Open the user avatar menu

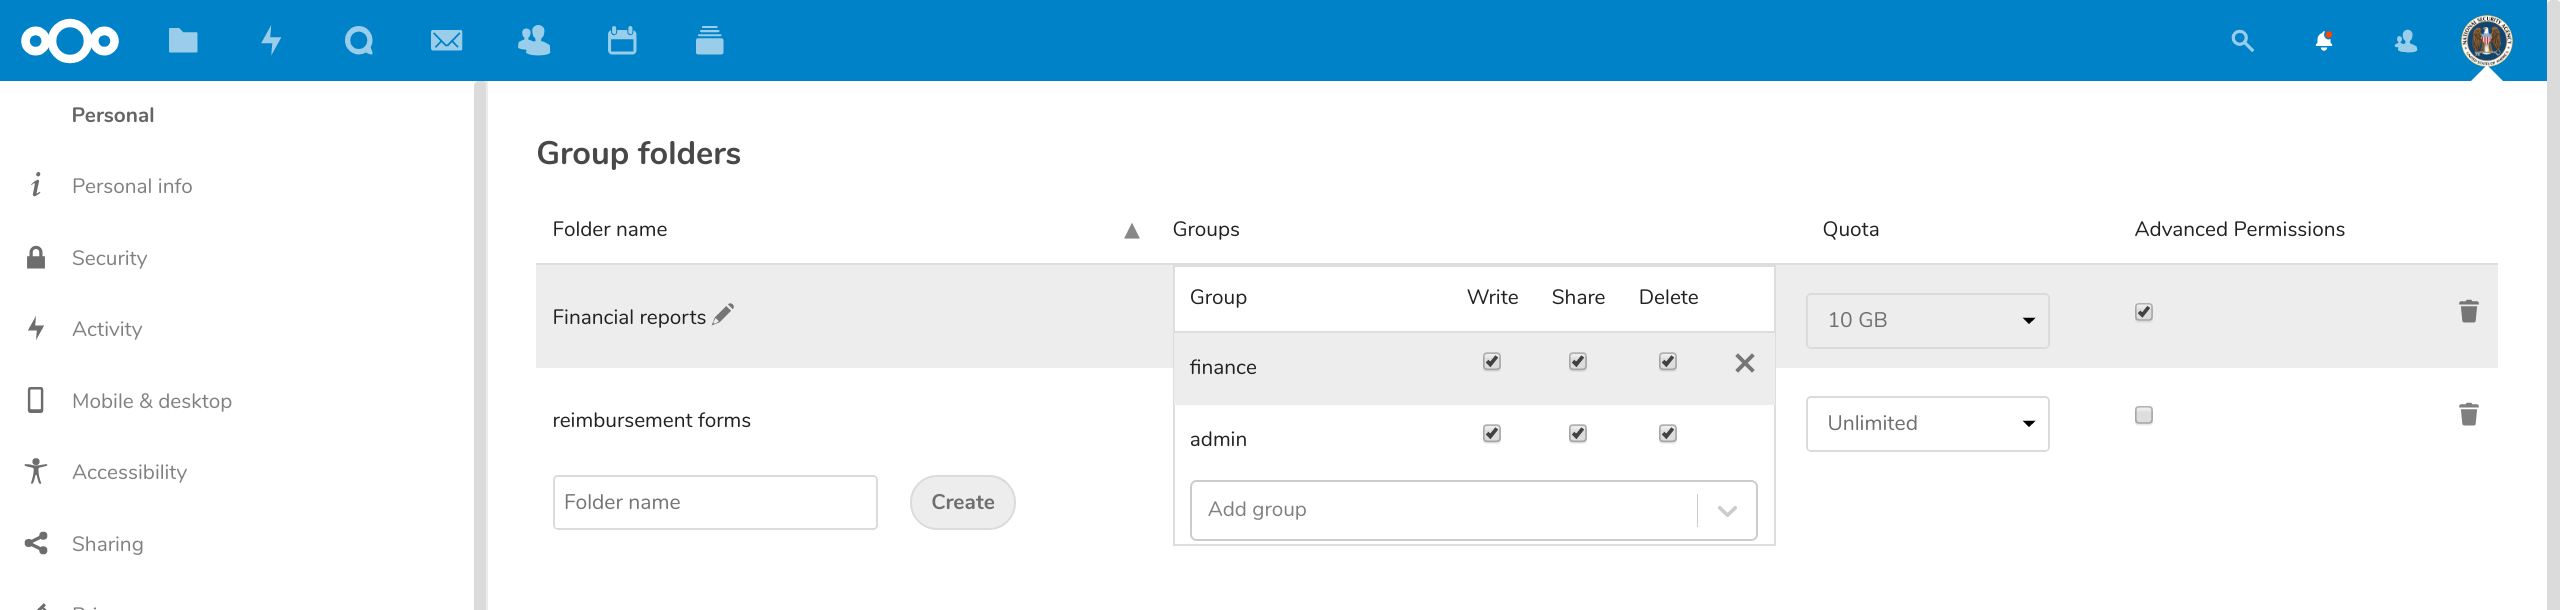pos(2487,41)
